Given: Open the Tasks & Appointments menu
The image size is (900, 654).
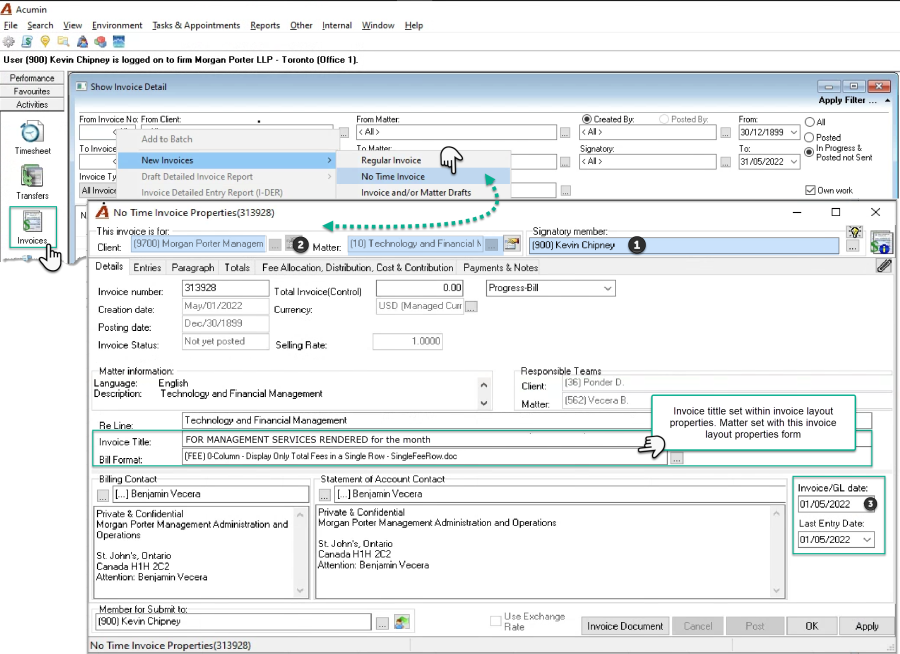Looking at the screenshot, I should tap(196, 25).
